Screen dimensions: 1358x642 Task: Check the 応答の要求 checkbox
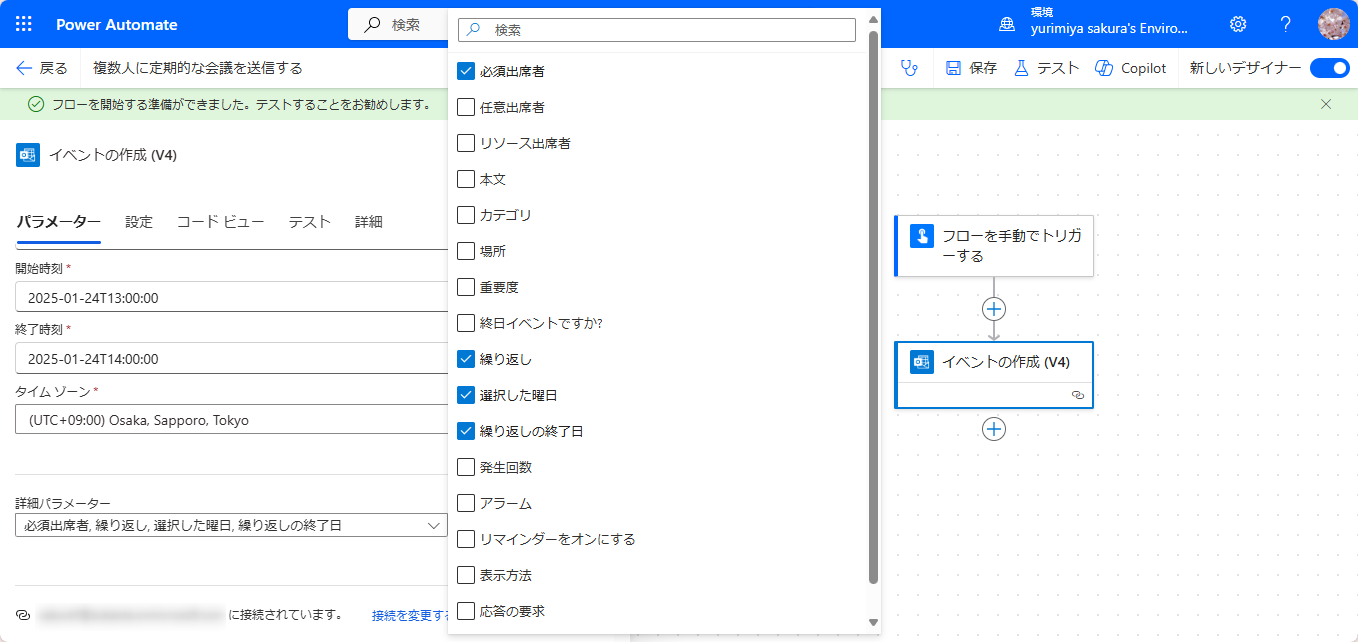466,611
